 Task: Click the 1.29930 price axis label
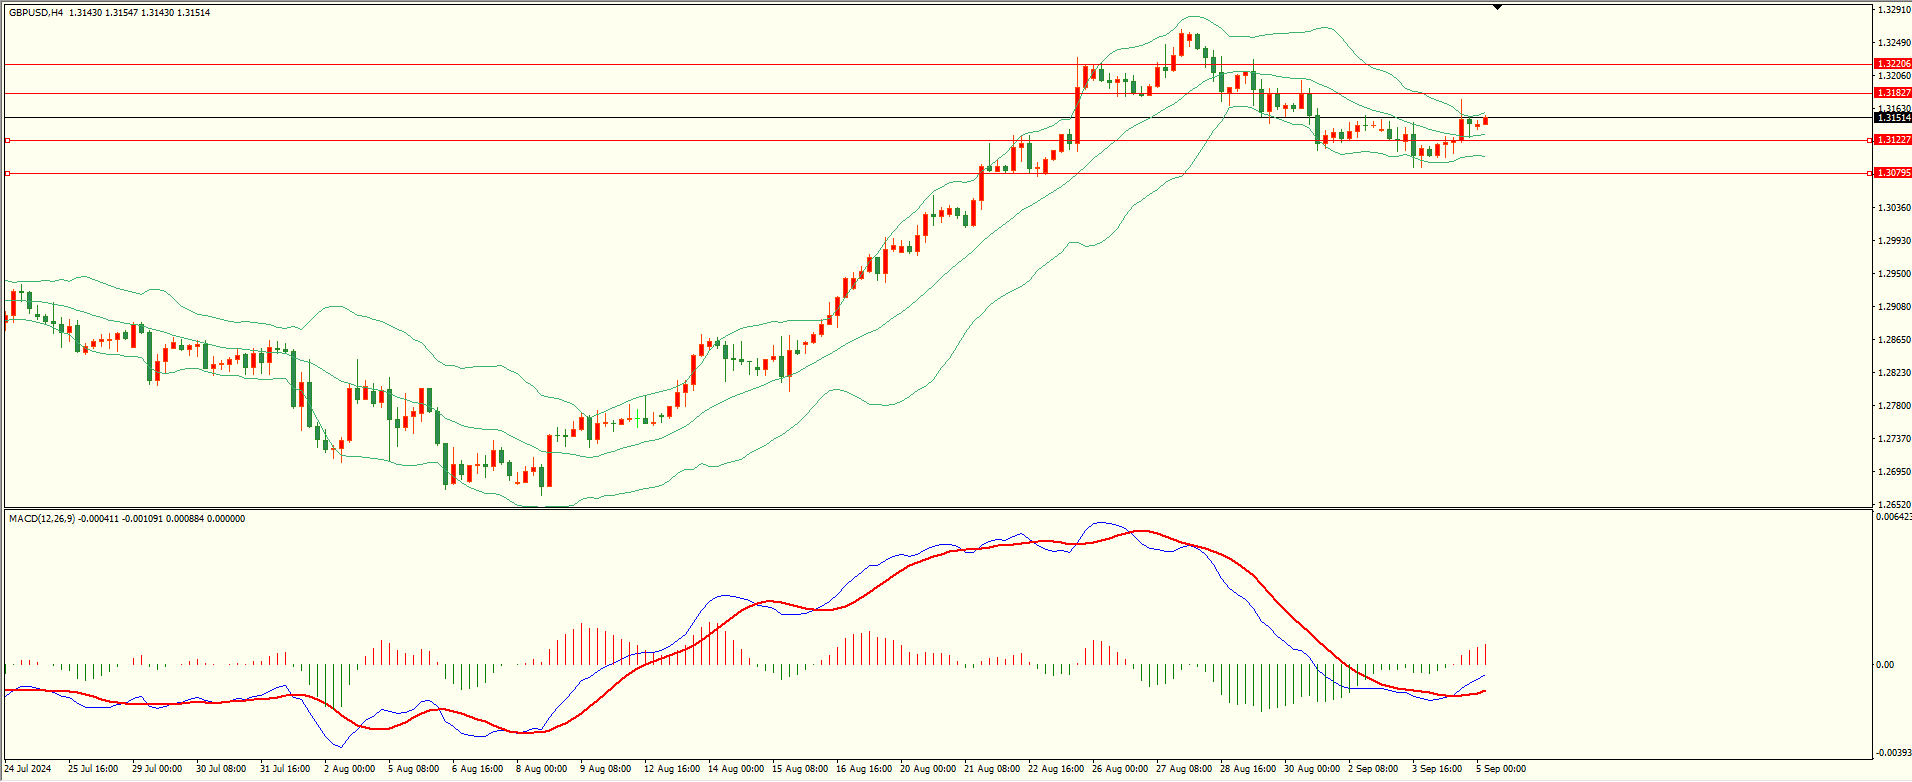[1894, 241]
